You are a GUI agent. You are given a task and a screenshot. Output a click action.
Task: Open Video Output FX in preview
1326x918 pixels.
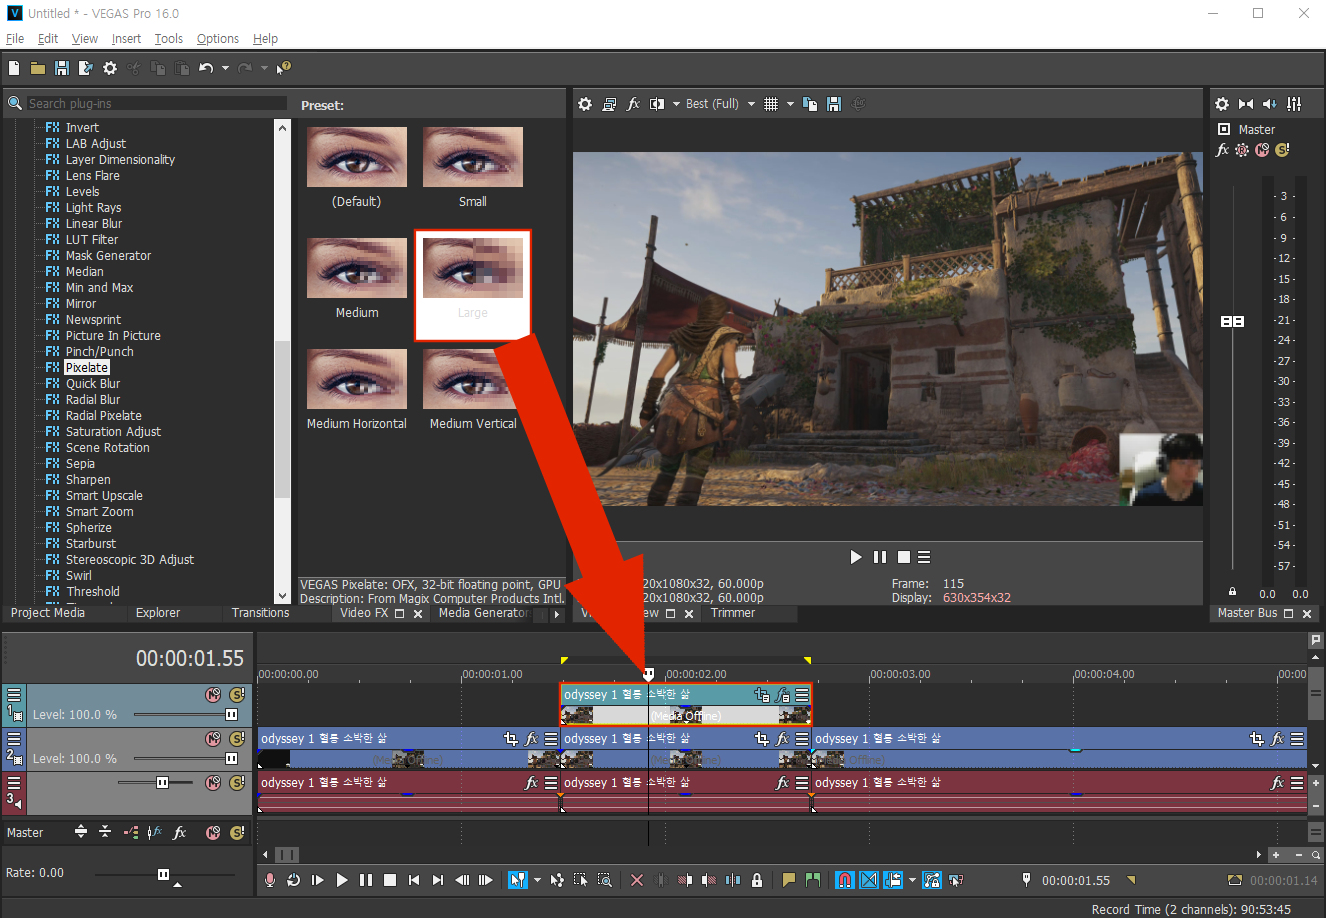pyautogui.click(x=633, y=104)
